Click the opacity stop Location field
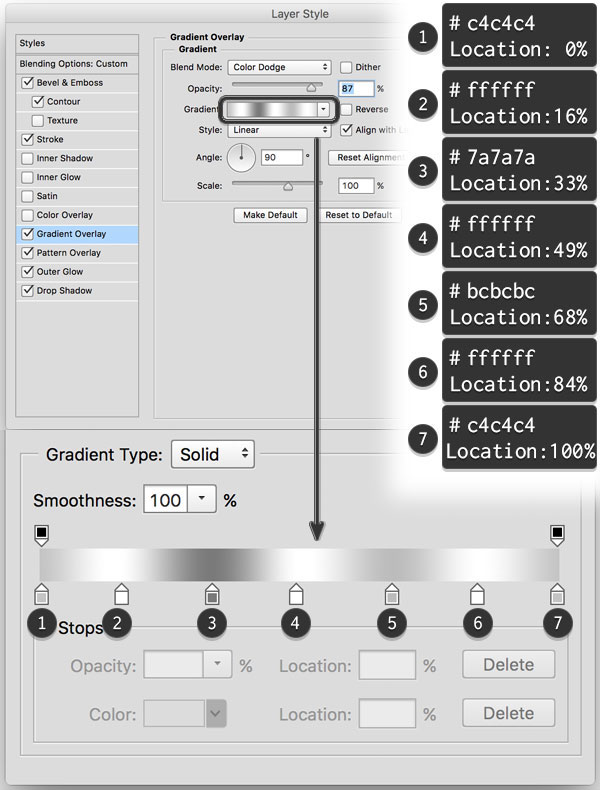 pyautogui.click(x=387, y=665)
